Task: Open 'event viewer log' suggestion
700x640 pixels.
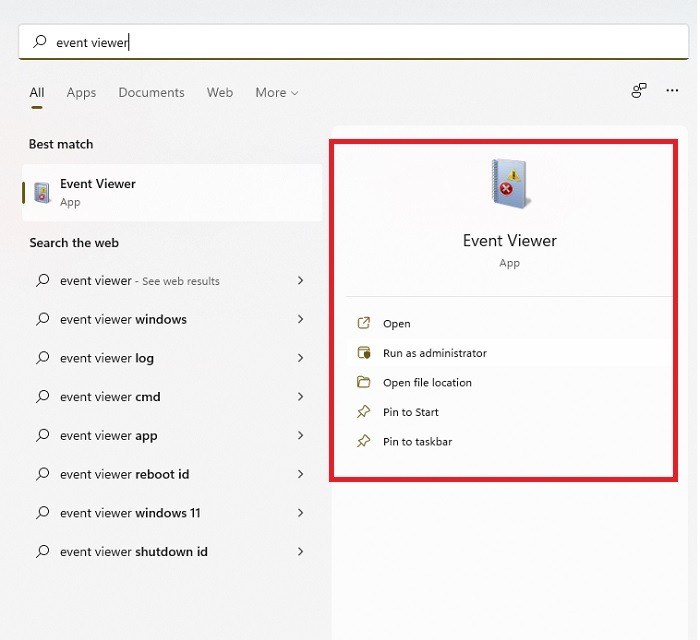Action: [x=172, y=358]
